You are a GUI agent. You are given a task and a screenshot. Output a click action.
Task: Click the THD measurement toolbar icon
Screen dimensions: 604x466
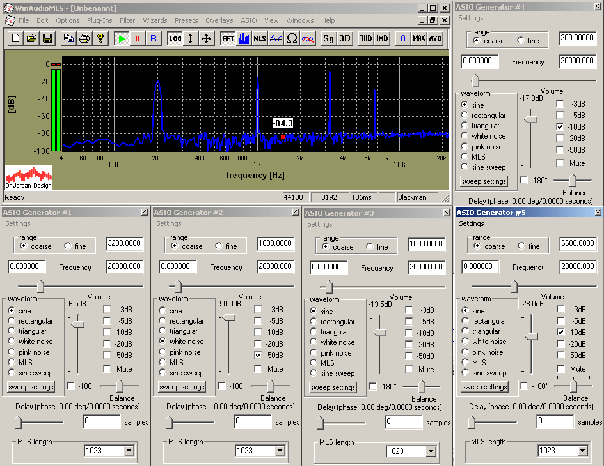click(365, 38)
